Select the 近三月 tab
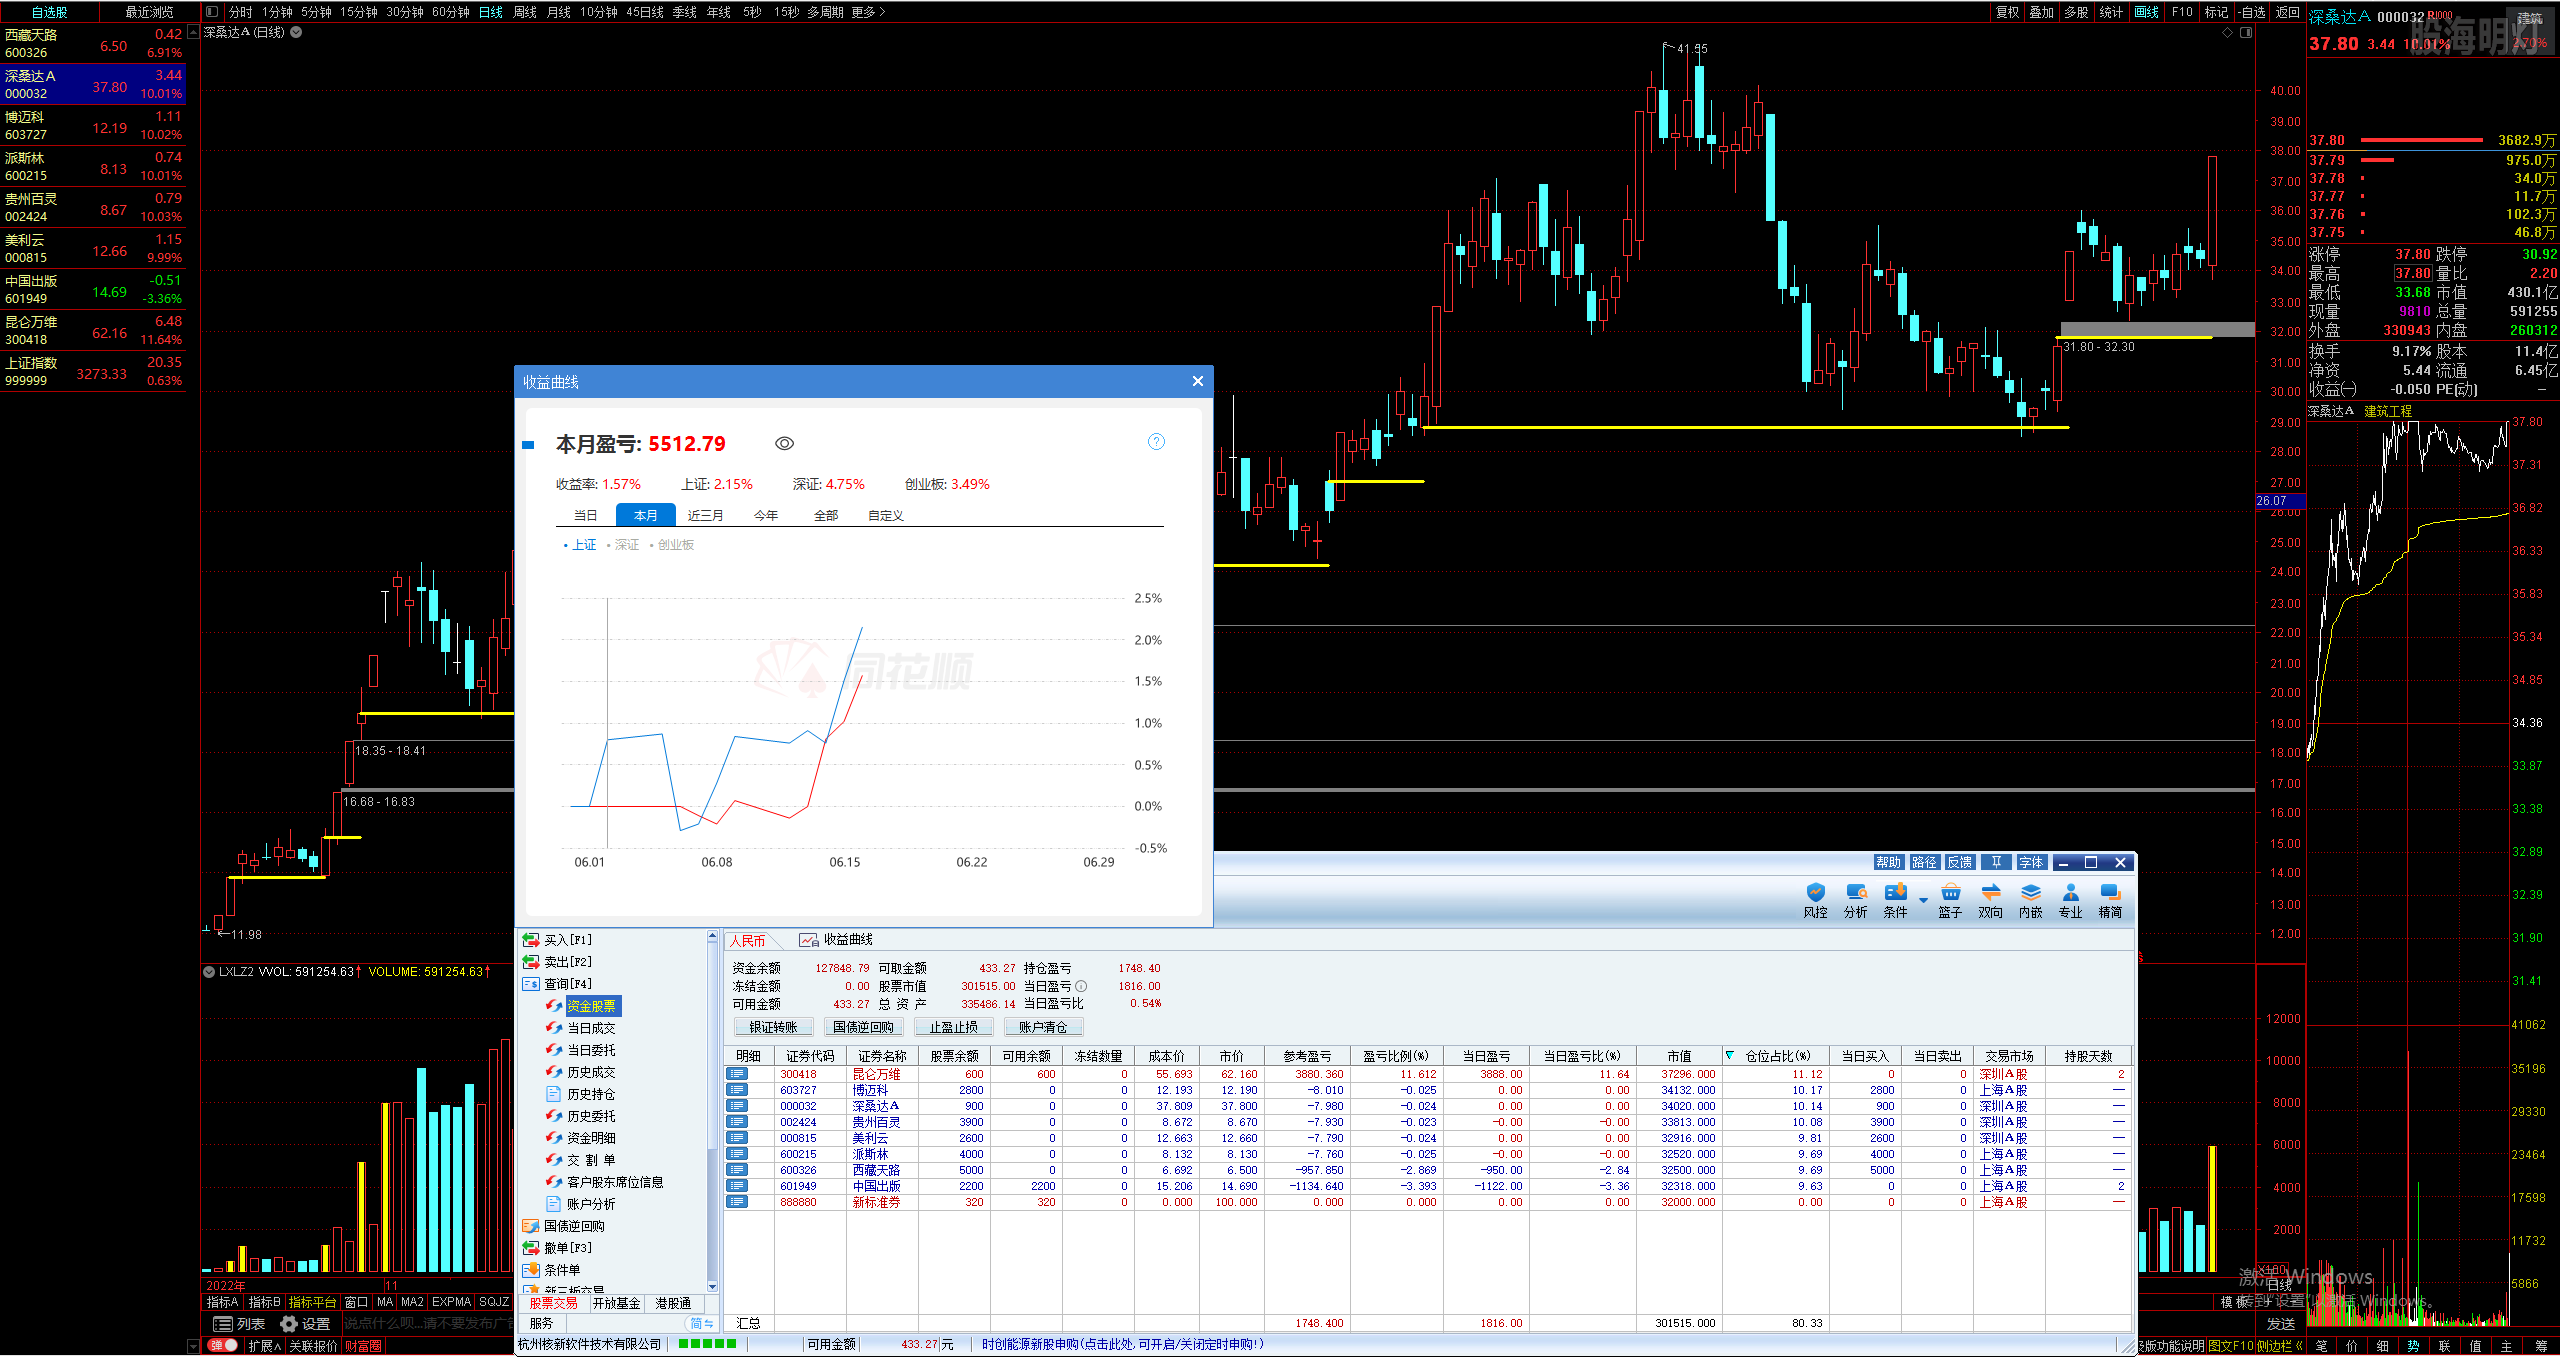Viewport: 2560px width, 1357px height. point(705,516)
